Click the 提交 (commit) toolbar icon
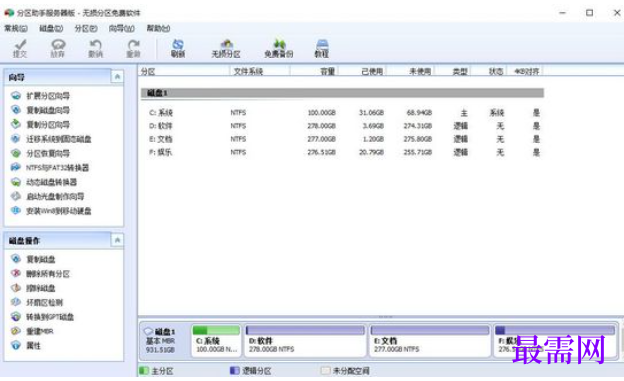Image resolution: width=624 pixels, height=381 pixels. point(20,49)
